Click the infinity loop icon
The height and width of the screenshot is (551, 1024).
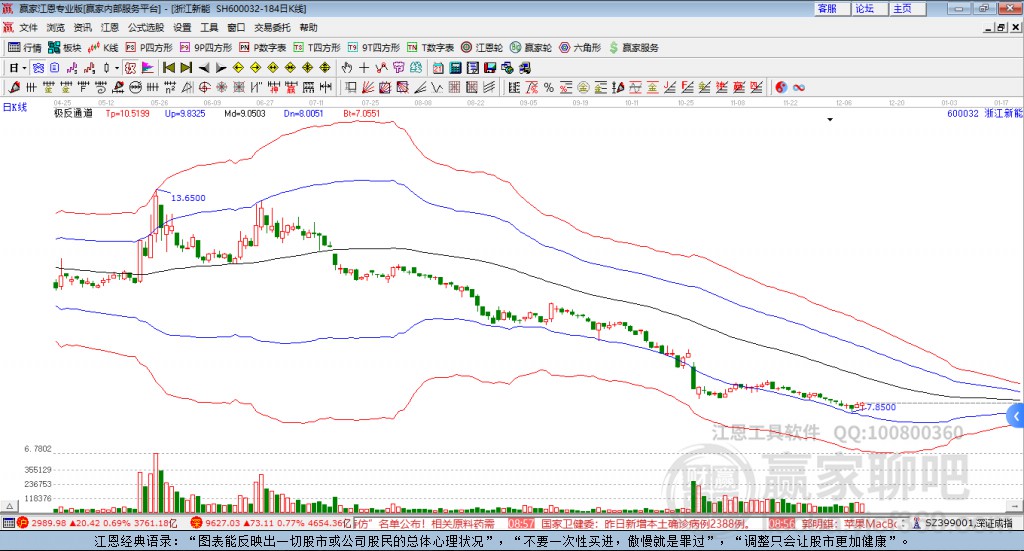(x=798, y=87)
